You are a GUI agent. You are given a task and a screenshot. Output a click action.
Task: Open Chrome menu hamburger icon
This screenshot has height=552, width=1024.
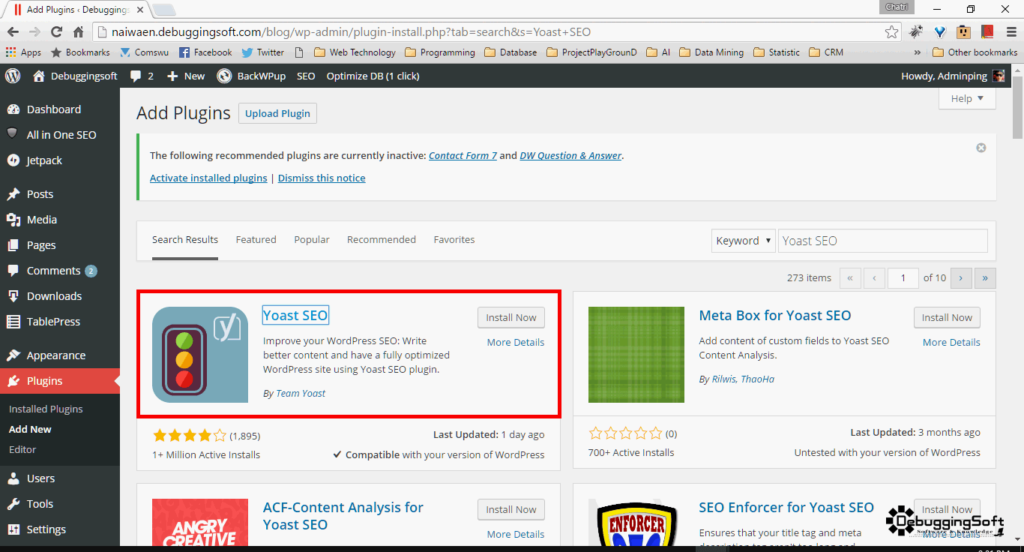[x=1011, y=31]
